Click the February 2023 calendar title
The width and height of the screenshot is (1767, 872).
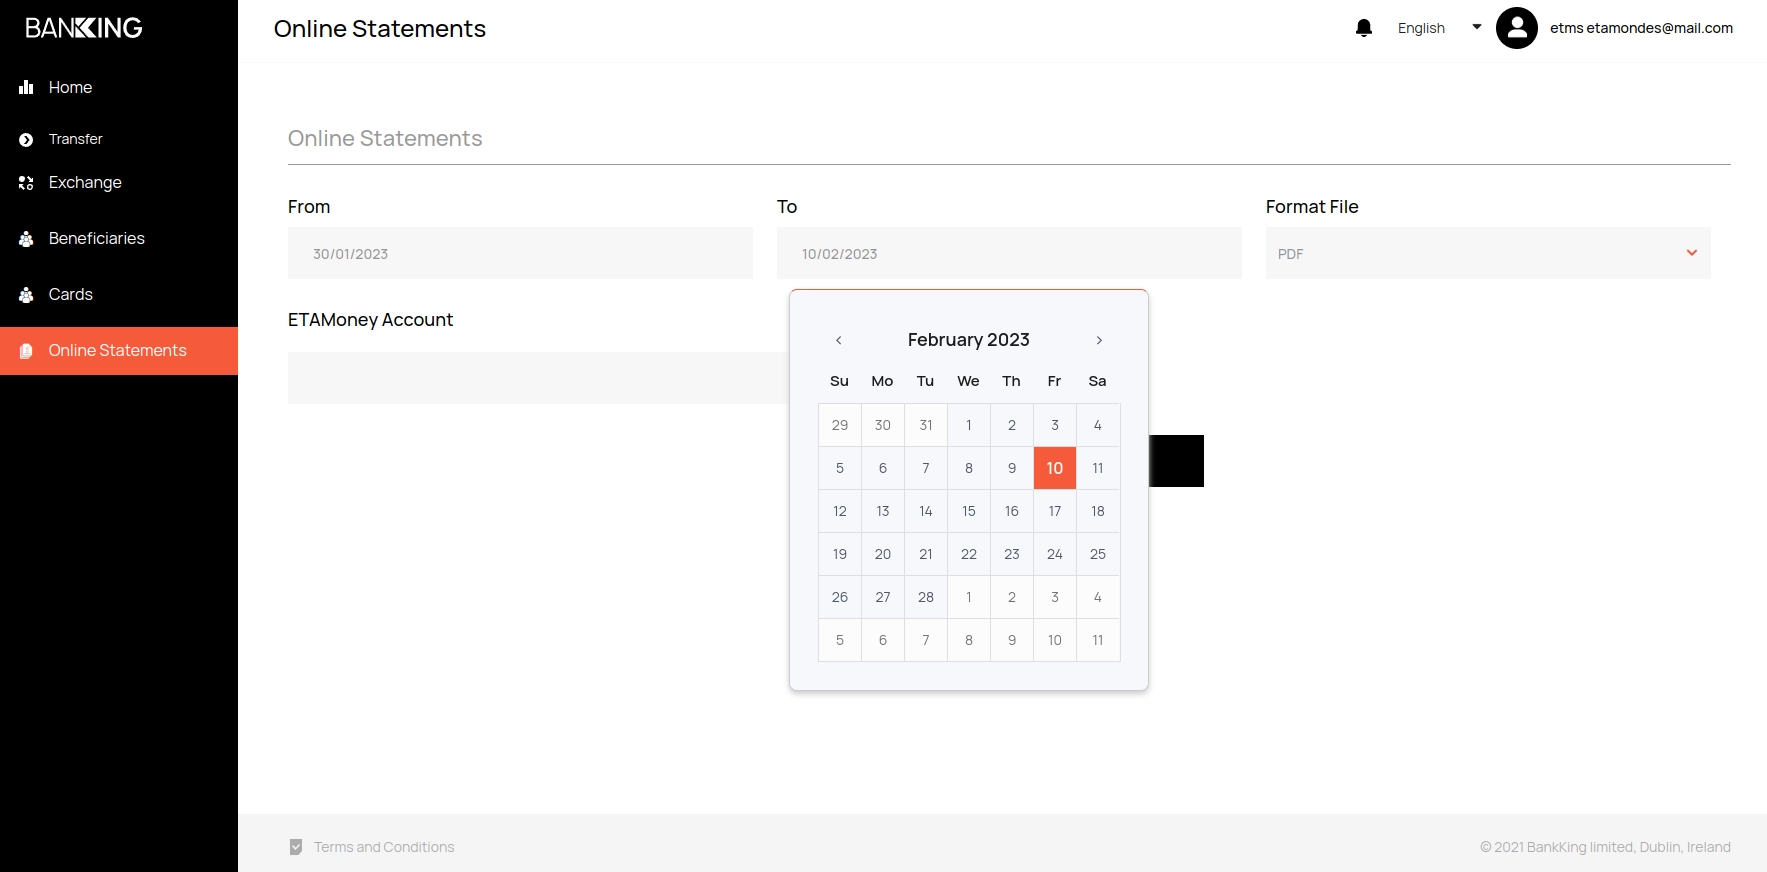968,340
